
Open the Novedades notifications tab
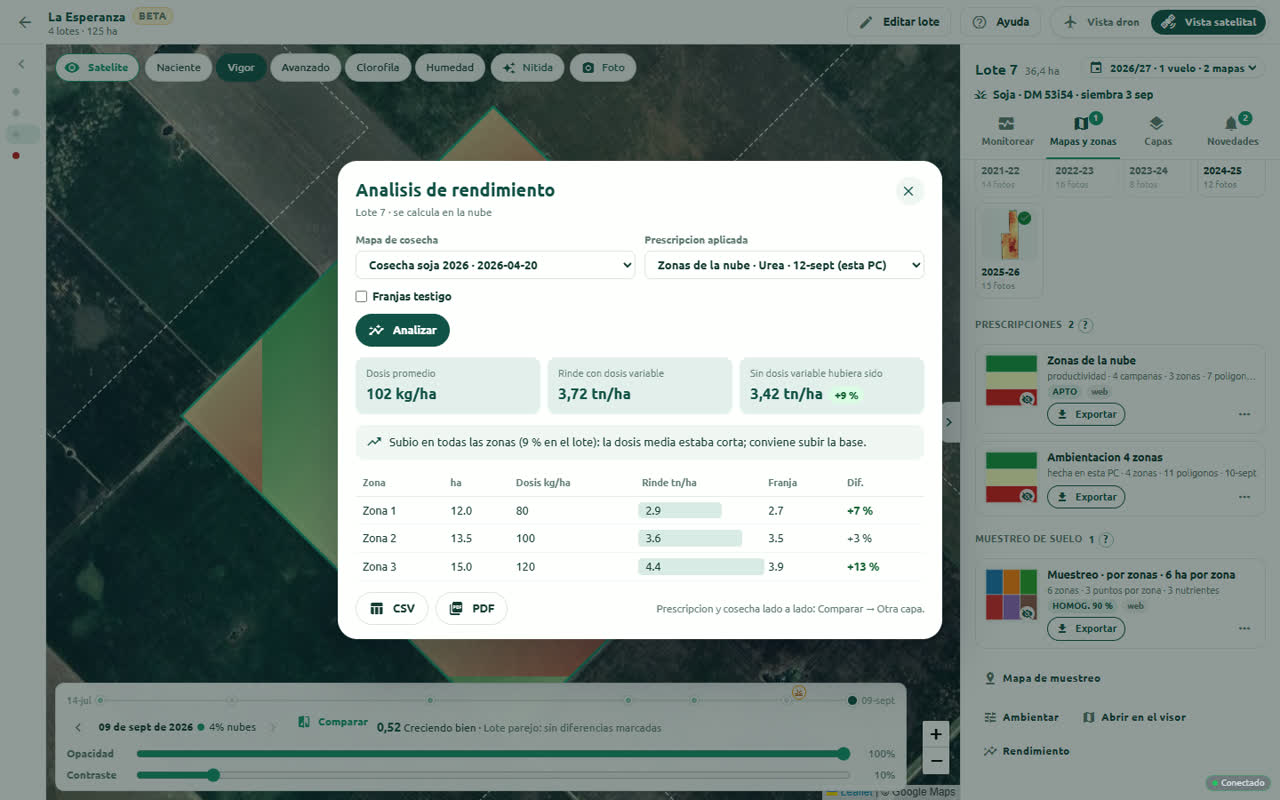1232,131
